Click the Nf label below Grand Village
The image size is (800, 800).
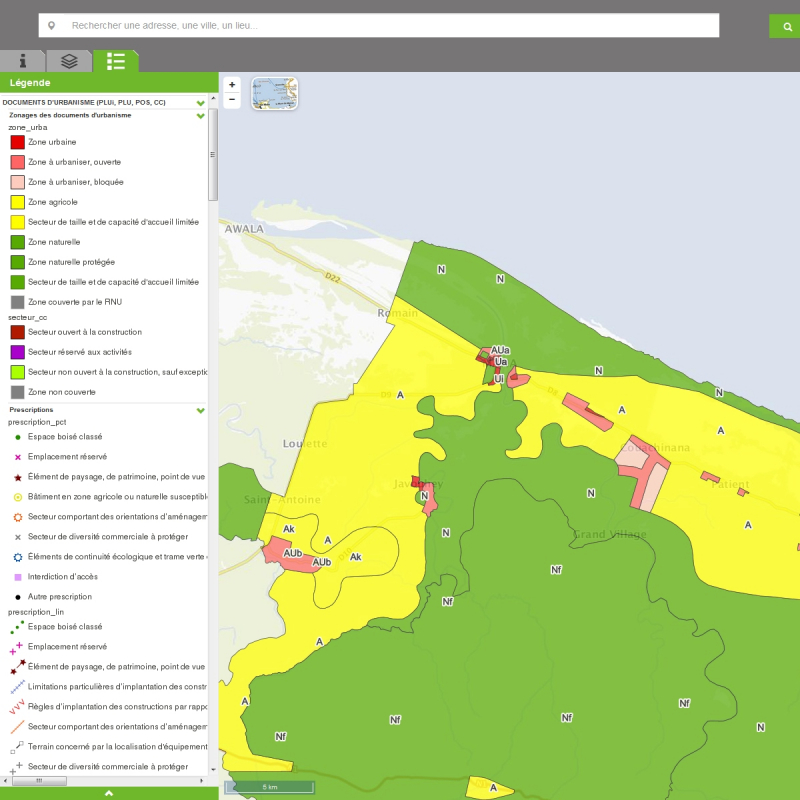pyautogui.click(x=556, y=570)
